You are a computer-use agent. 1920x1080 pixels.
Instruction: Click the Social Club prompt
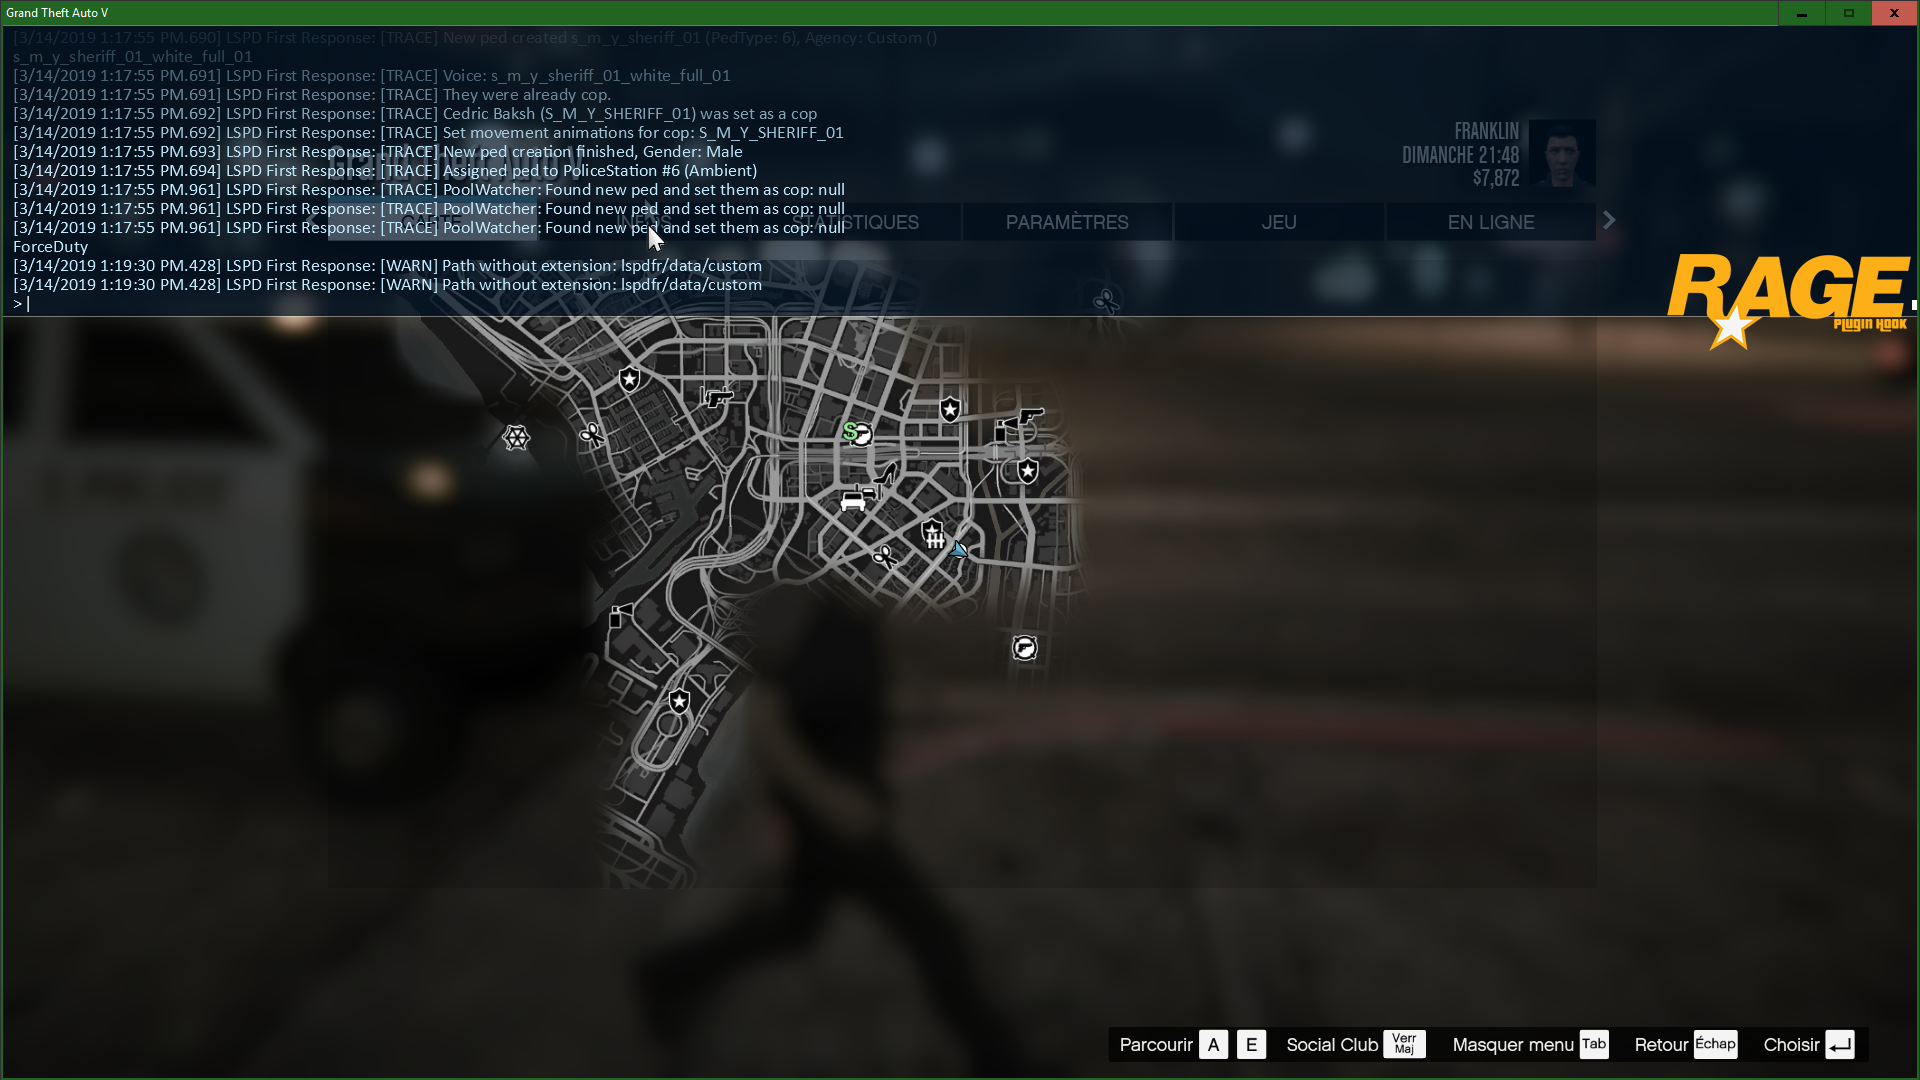[x=1354, y=1044]
